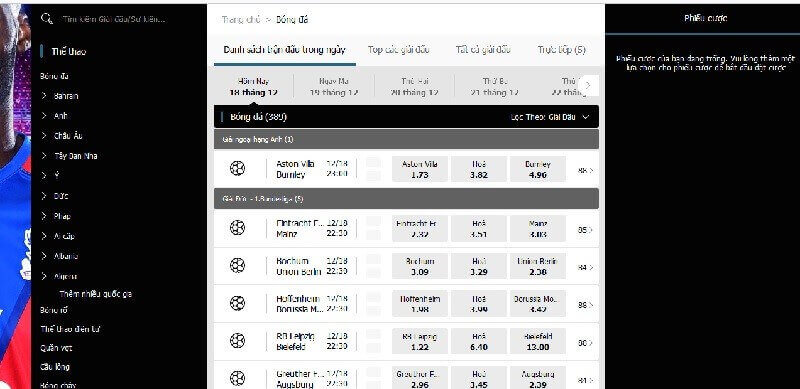Expand the Bahrain country list
800x389 pixels.
click(x=44, y=96)
